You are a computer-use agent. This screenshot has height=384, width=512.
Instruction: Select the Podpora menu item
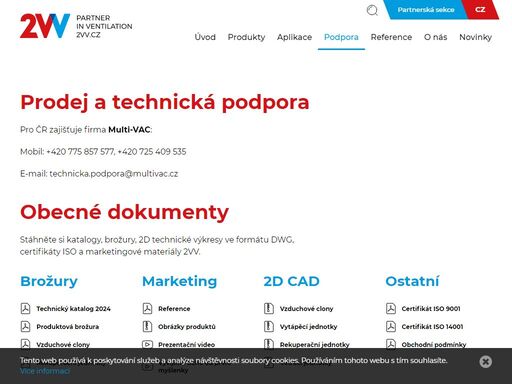[x=341, y=37]
